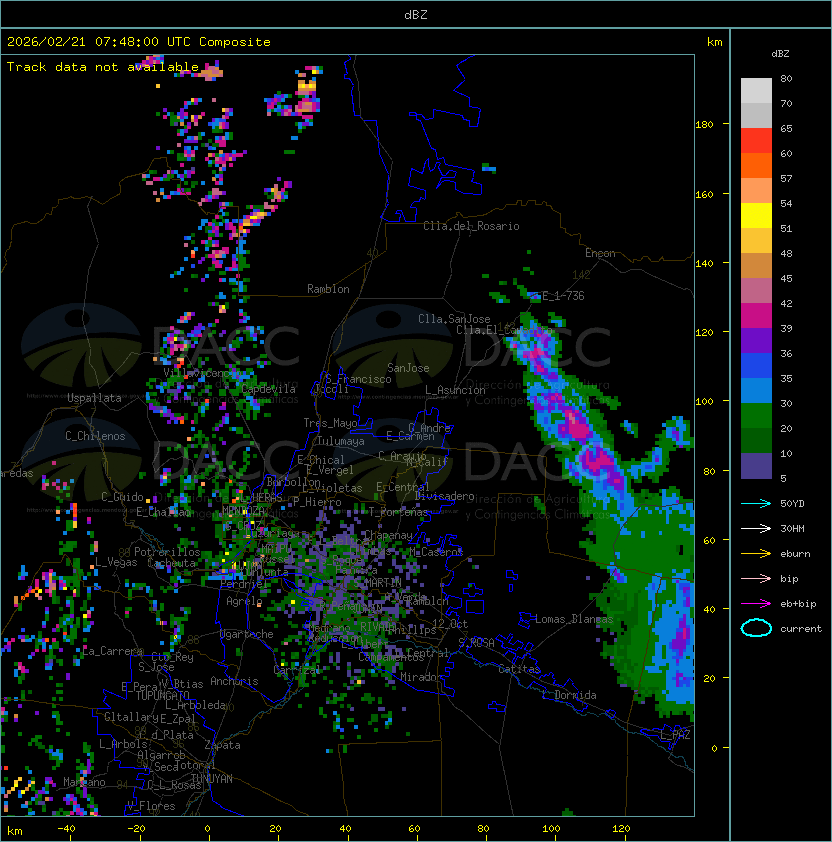832x842 pixels.
Task: Click the '180' tick on vertical km axis
Action: tap(704, 125)
